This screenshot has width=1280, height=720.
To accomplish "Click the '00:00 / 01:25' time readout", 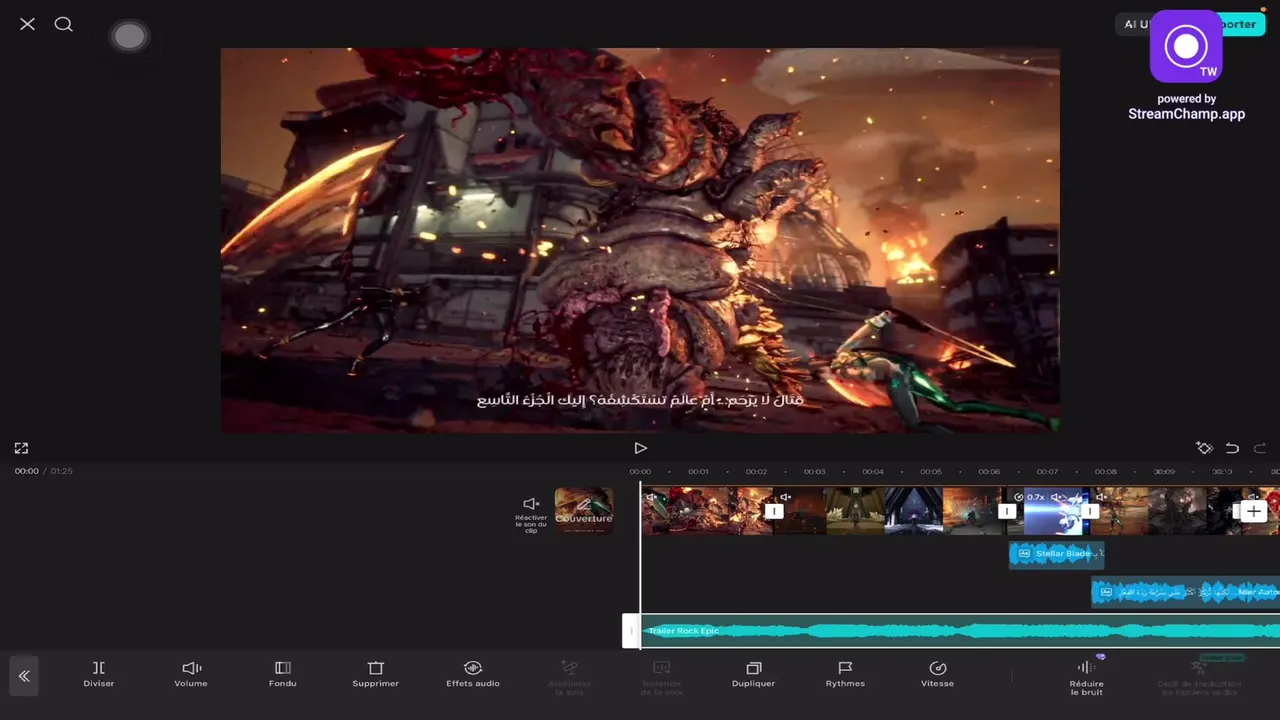I will click(x=43, y=471).
